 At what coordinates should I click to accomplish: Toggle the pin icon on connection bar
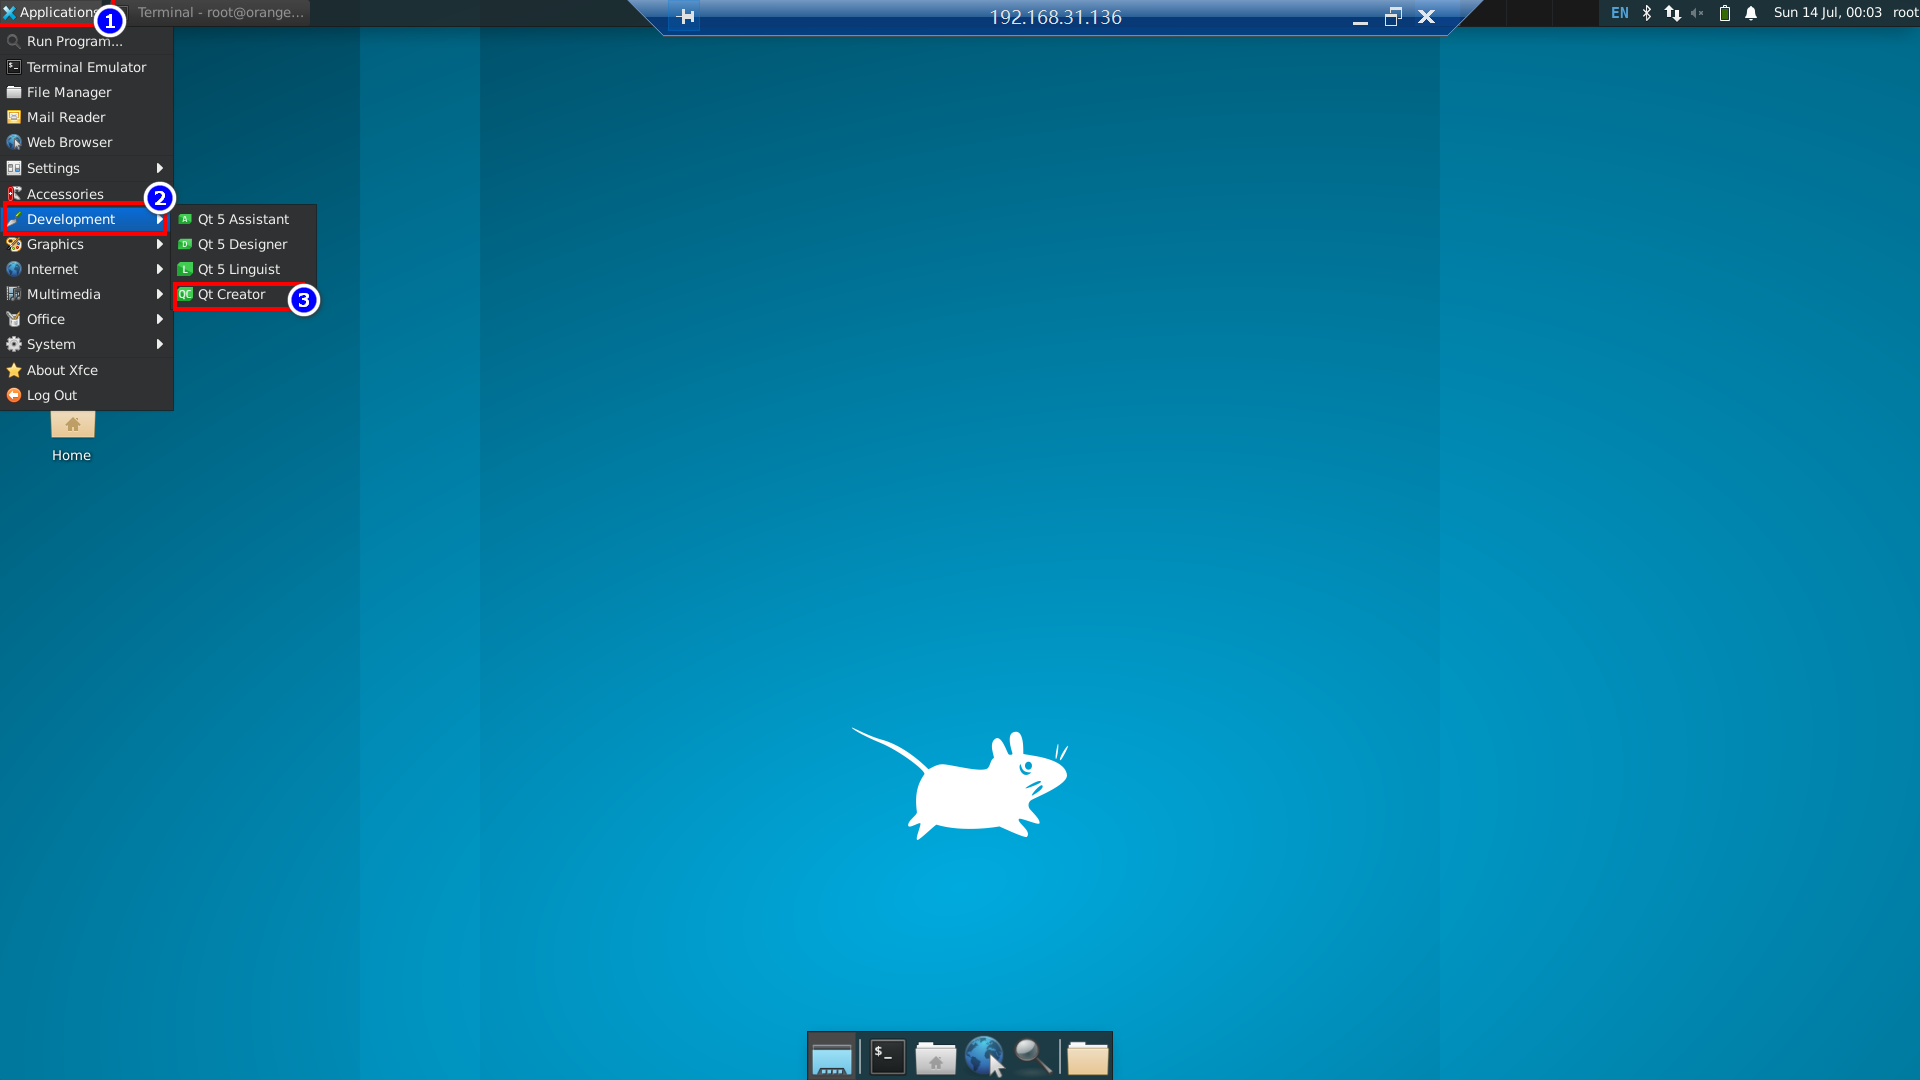tap(686, 17)
